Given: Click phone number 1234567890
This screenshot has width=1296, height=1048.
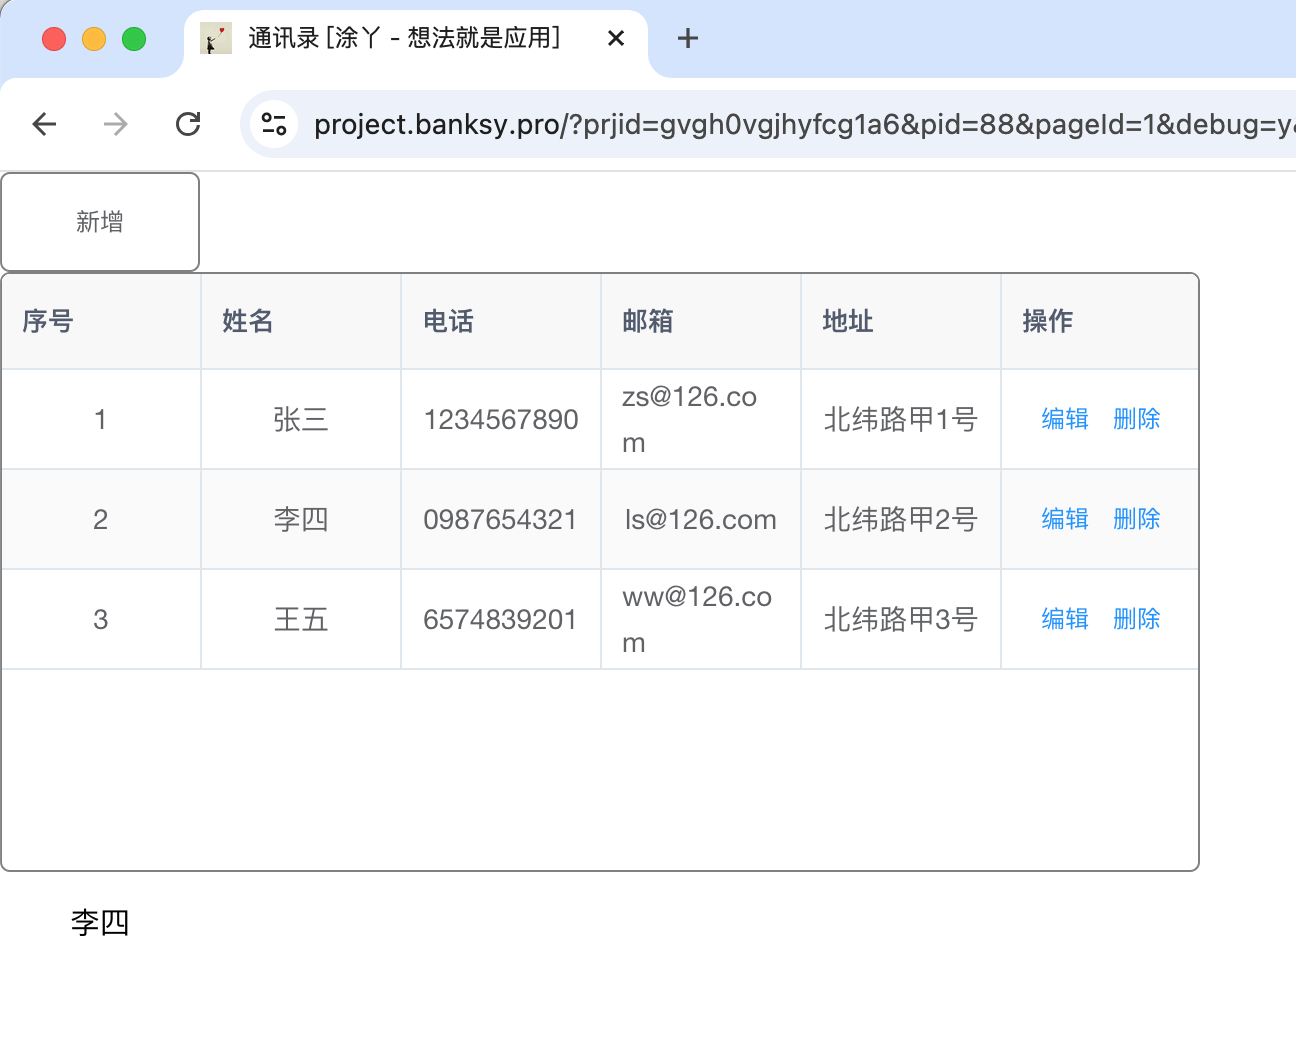Looking at the screenshot, I should [x=501, y=419].
